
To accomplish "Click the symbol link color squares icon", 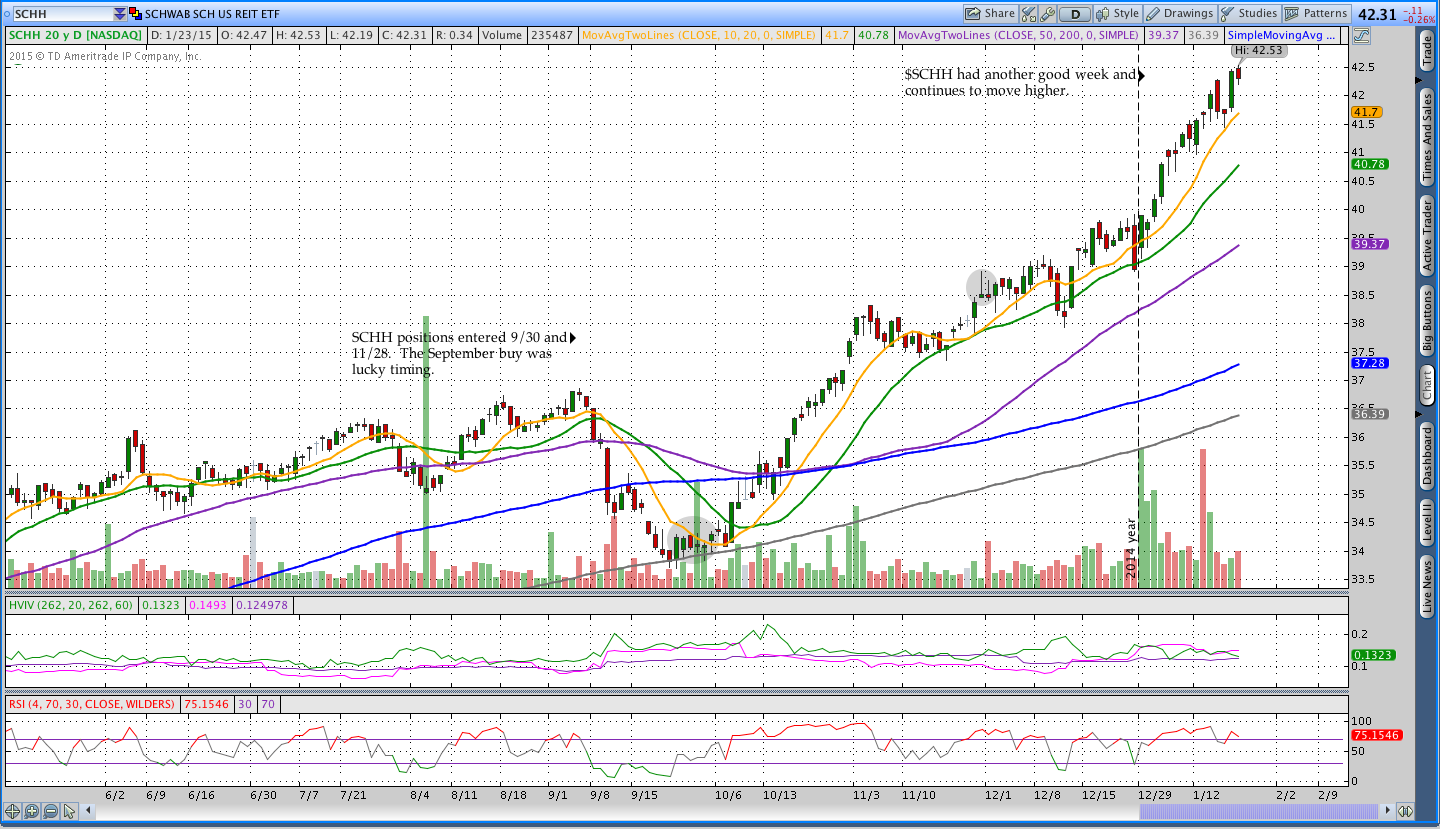I will (x=136, y=14).
